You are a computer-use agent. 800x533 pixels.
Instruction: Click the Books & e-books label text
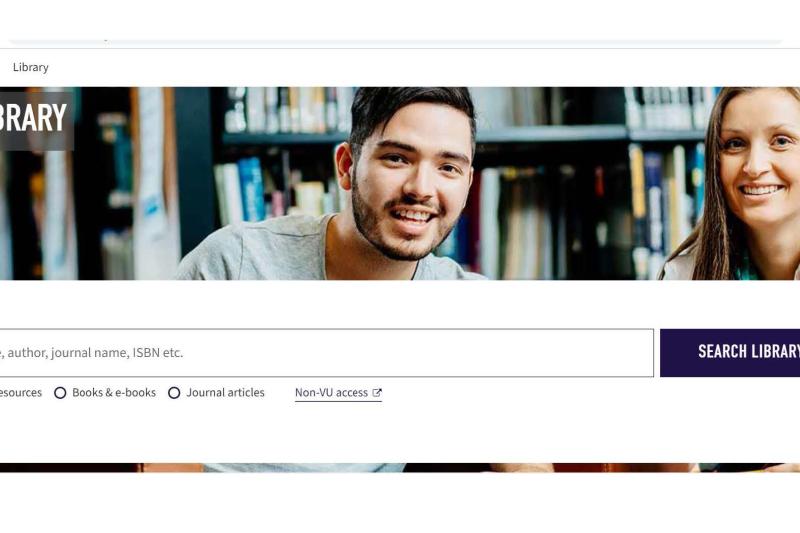pyautogui.click(x=114, y=393)
